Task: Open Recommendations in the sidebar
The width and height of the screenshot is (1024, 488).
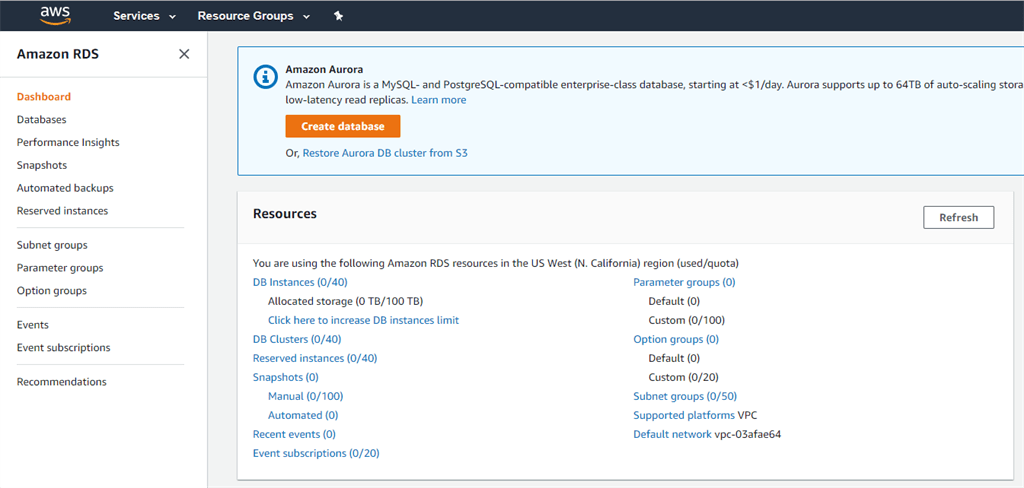Action: tap(61, 382)
